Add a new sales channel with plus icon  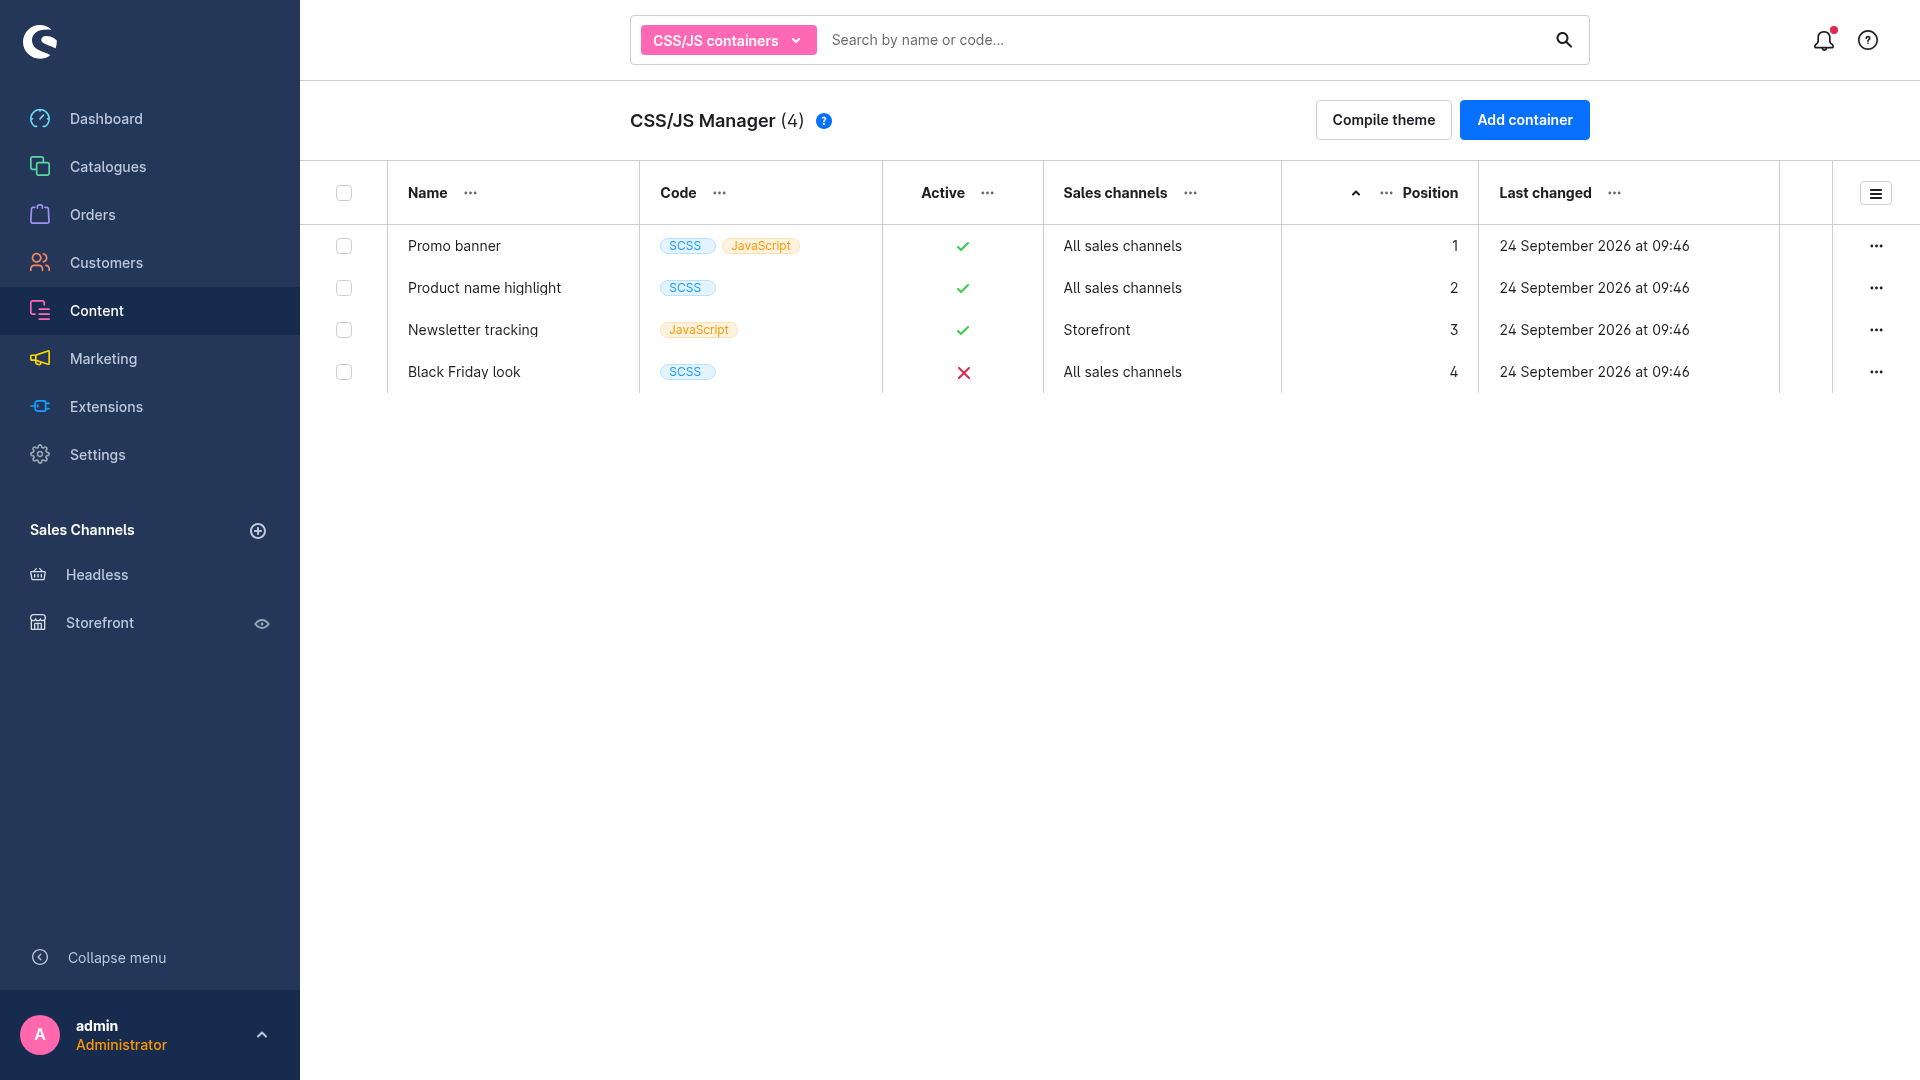(x=258, y=531)
